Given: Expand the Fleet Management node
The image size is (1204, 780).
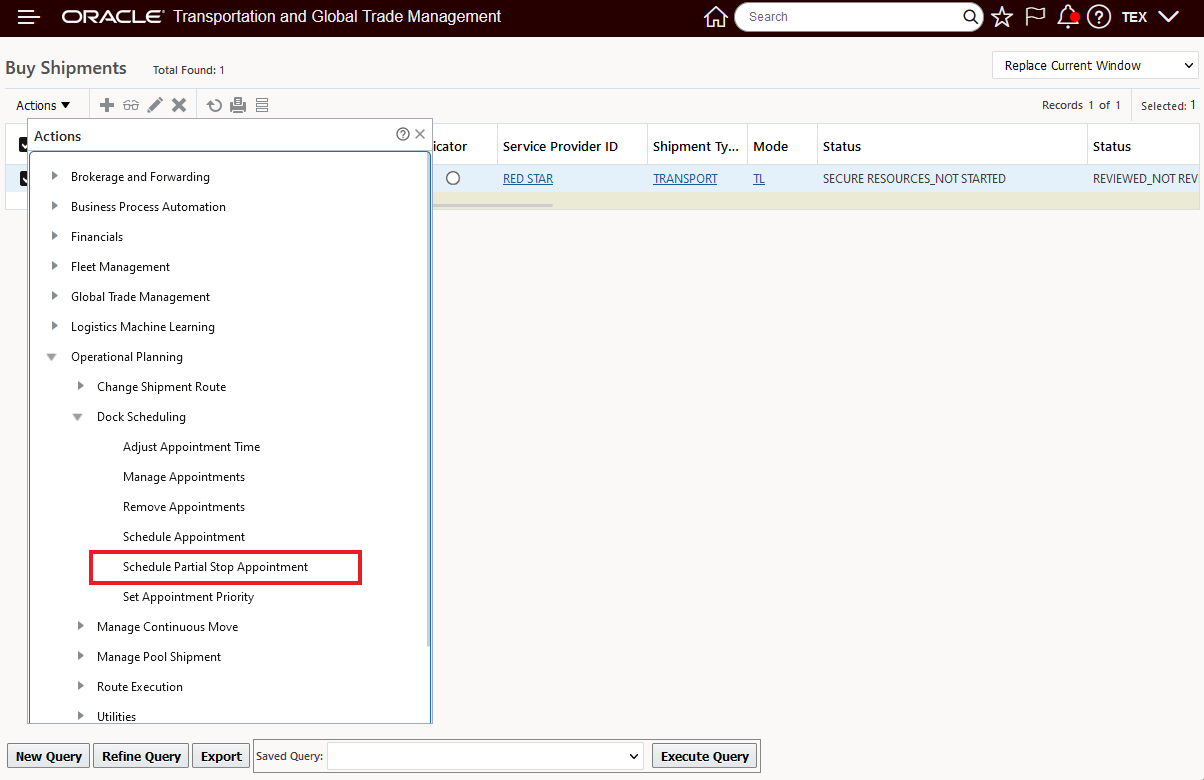Looking at the screenshot, I should pyautogui.click(x=54, y=267).
